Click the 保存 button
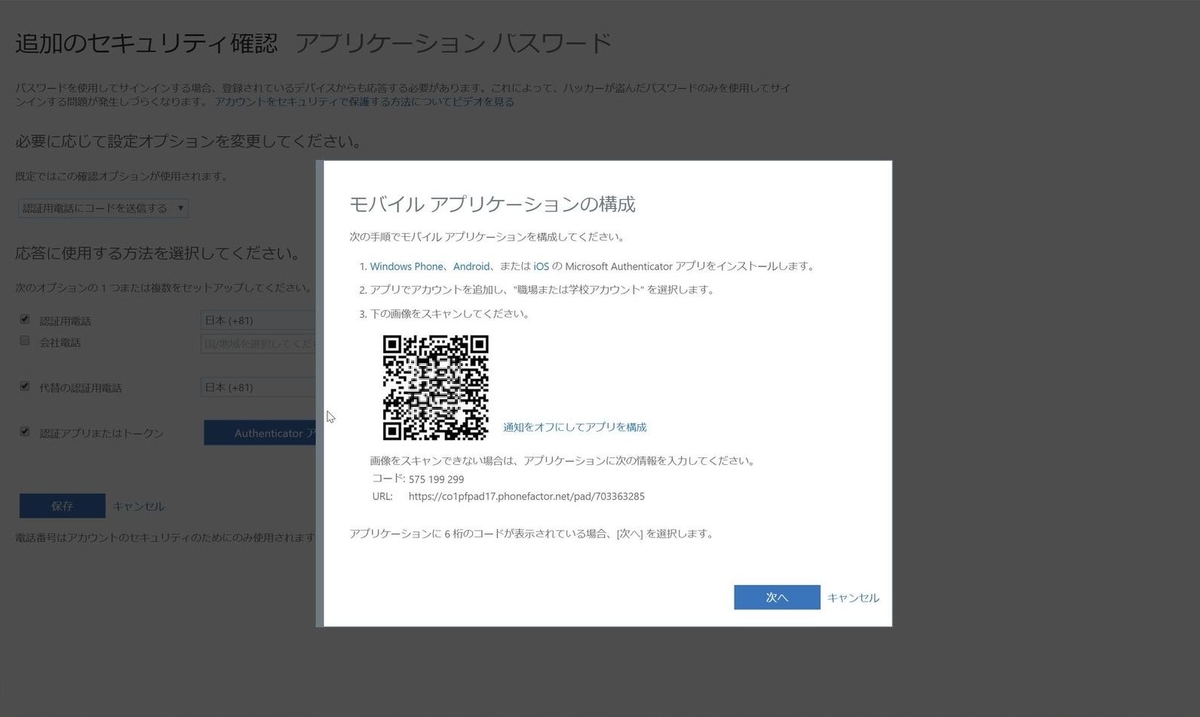This screenshot has height=717, width=1200. [62, 505]
